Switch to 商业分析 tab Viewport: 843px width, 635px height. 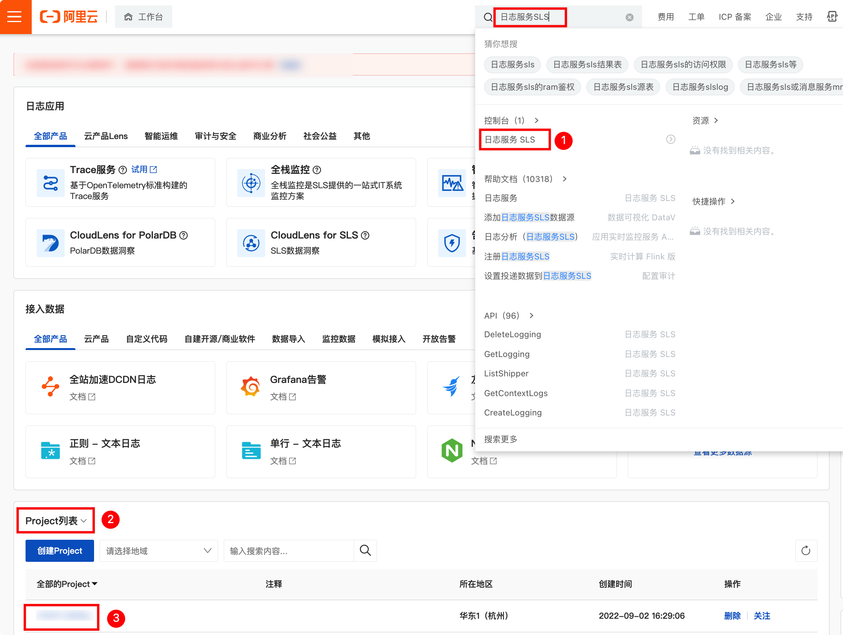tap(270, 136)
